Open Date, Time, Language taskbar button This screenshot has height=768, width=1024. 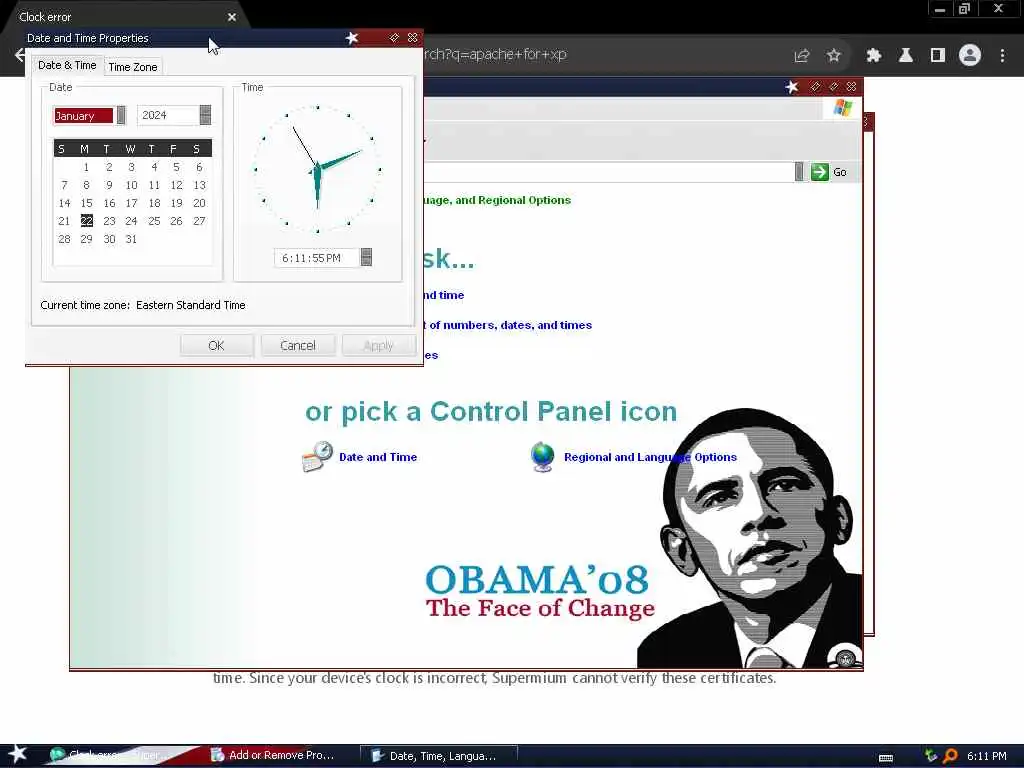coord(439,756)
